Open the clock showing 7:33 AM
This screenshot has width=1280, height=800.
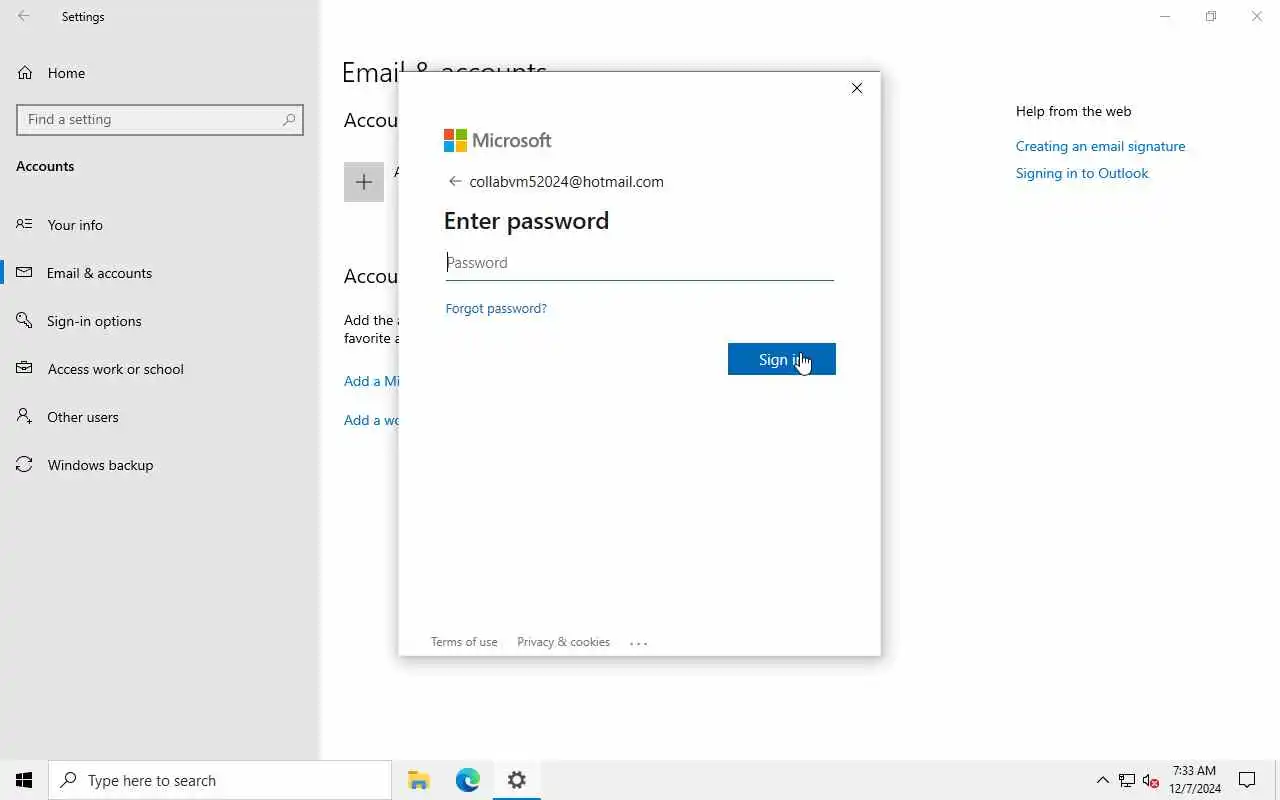[x=1195, y=780]
